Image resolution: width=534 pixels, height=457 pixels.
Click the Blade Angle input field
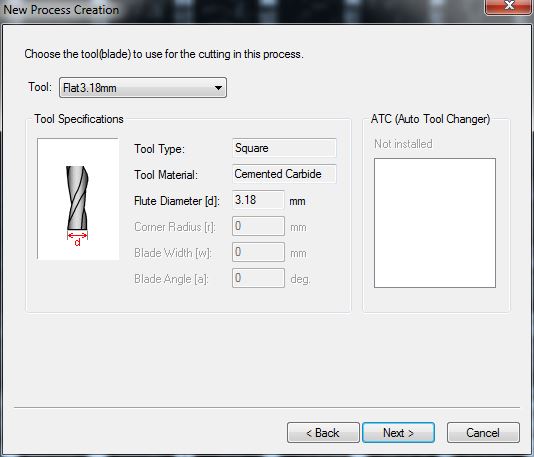tap(258, 278)
